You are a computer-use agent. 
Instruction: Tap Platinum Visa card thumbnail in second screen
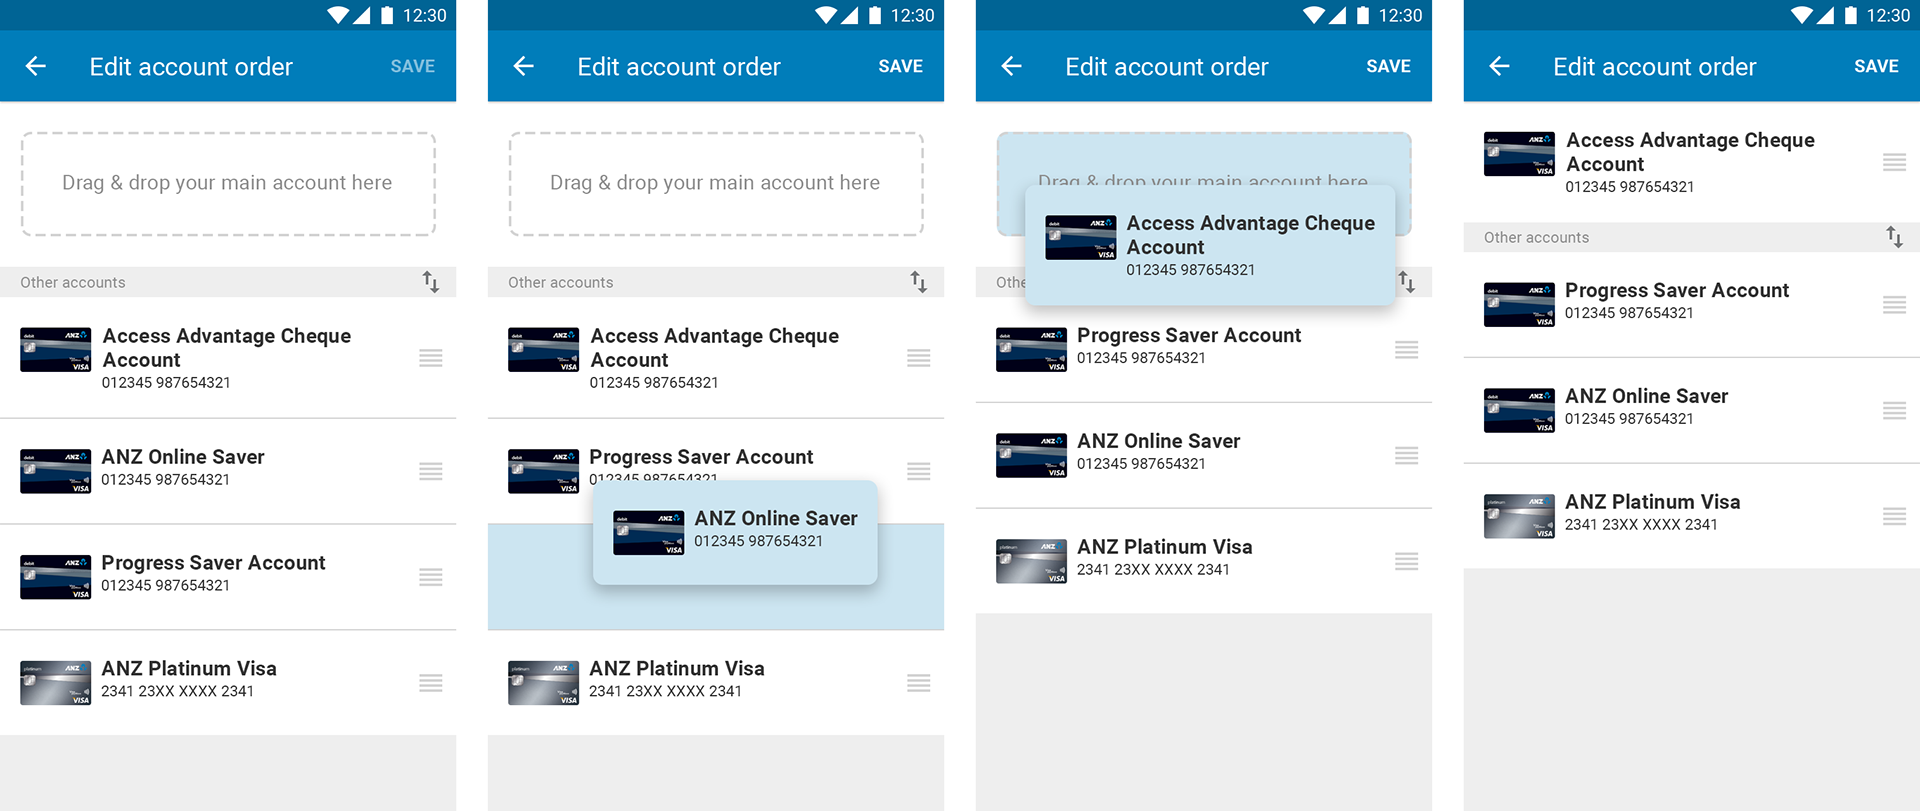[544, 683]
